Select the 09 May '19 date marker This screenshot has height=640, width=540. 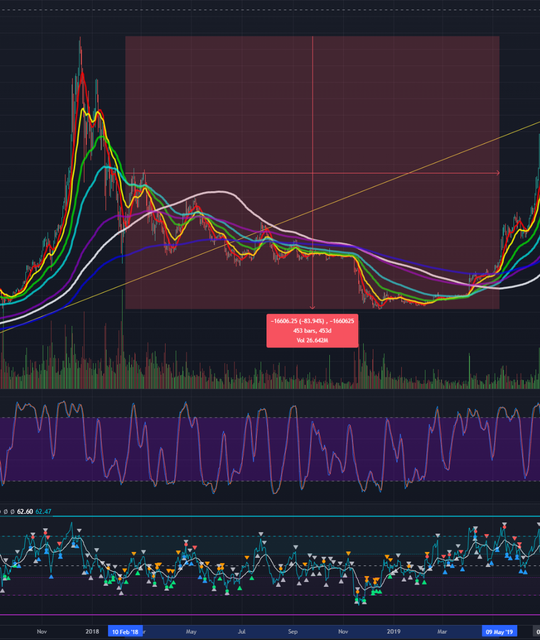[x=499, y=631]
